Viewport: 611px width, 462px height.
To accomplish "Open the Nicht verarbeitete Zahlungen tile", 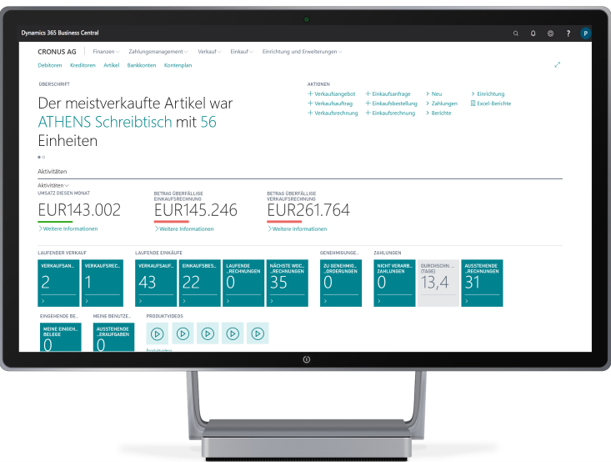I will click(394, 283).
